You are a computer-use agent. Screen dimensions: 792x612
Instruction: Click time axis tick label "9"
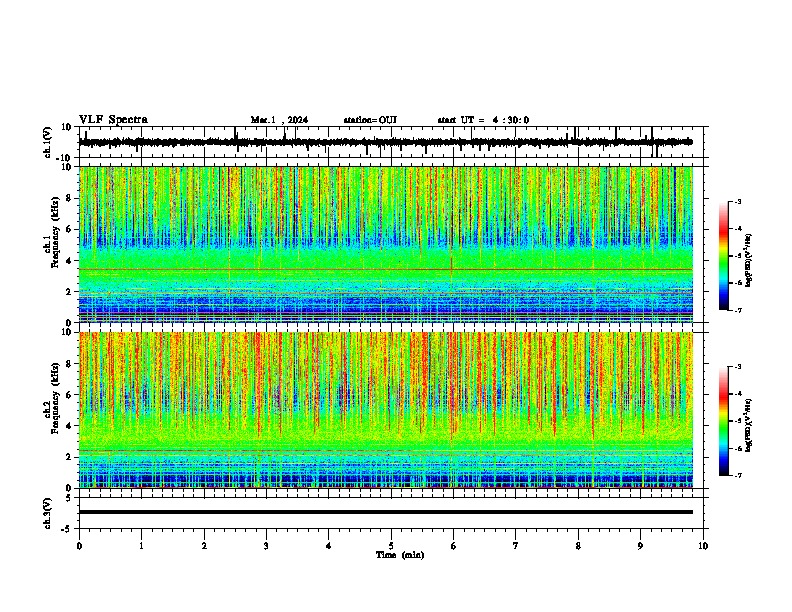640,546
